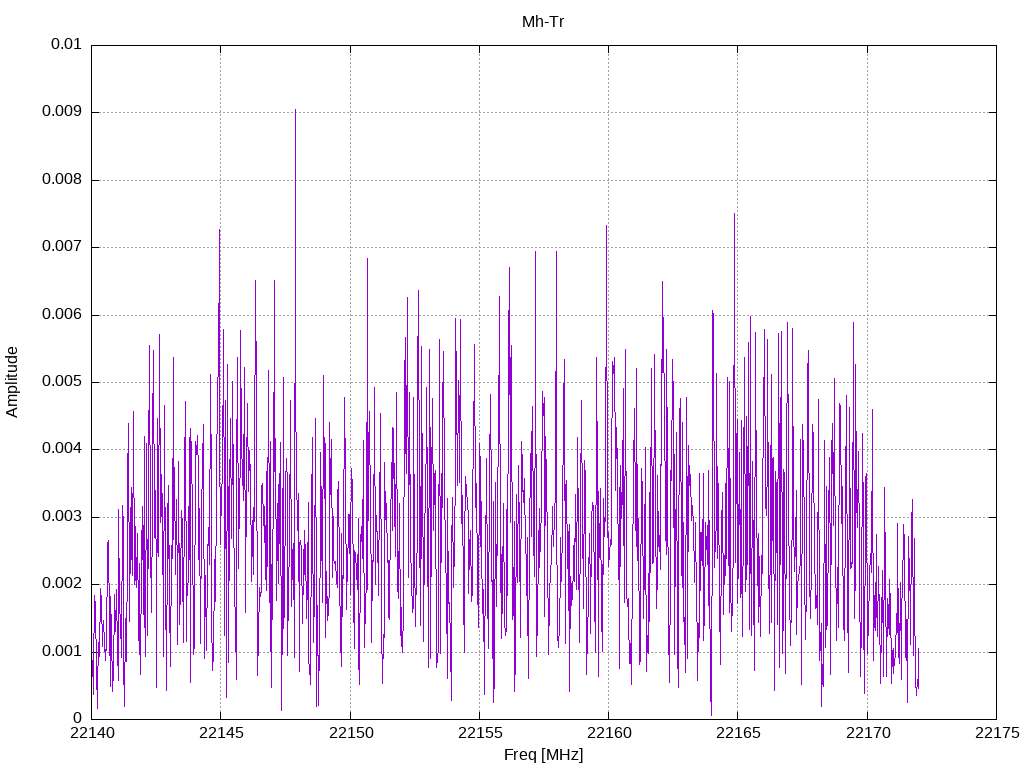Click the 0.003 y-axis tick label
The width and height of the screenshot is (1024, 768).
pyautogui.click(x=62, y=517)
